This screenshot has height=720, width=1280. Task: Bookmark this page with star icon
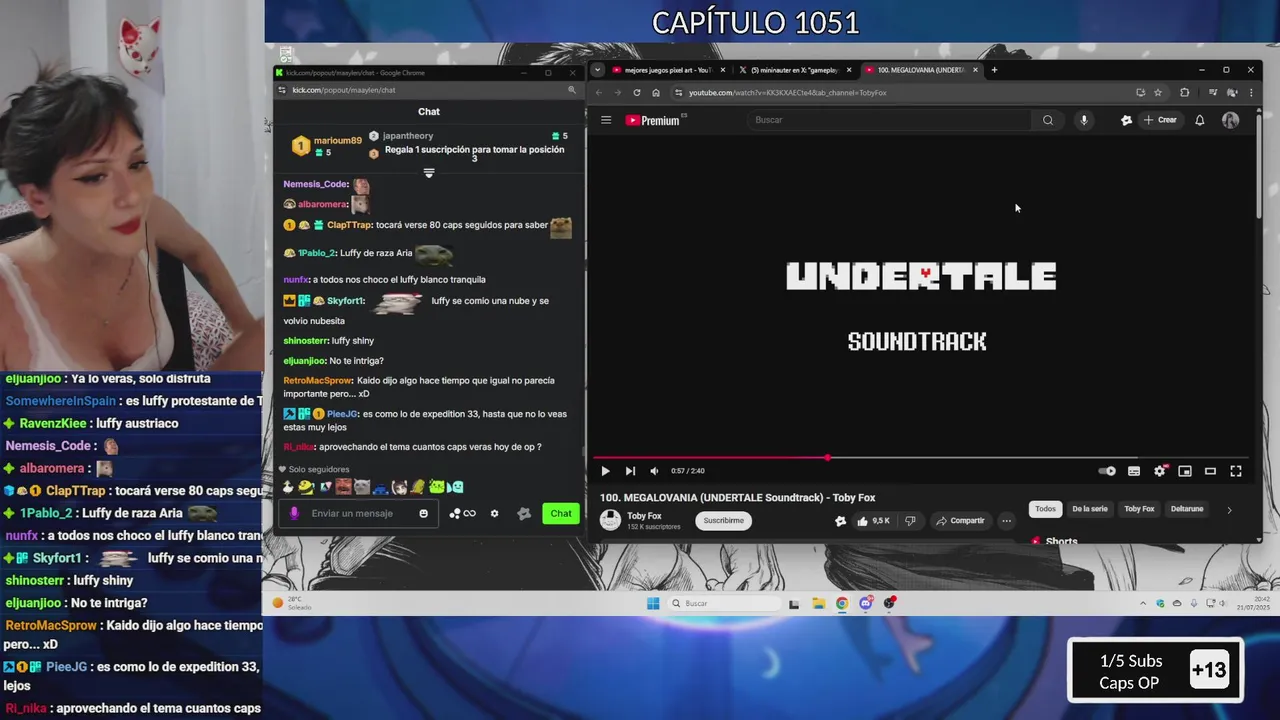point(1158,93)
